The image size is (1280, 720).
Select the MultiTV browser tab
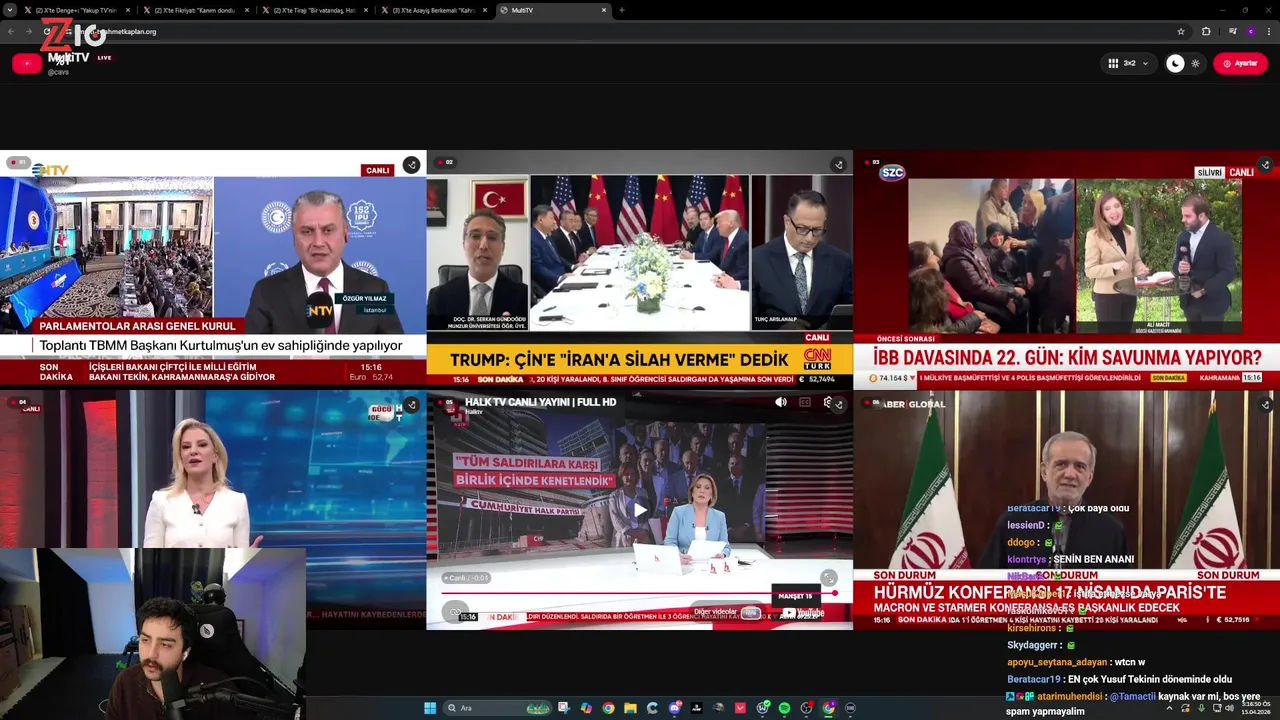pos(552,10)
